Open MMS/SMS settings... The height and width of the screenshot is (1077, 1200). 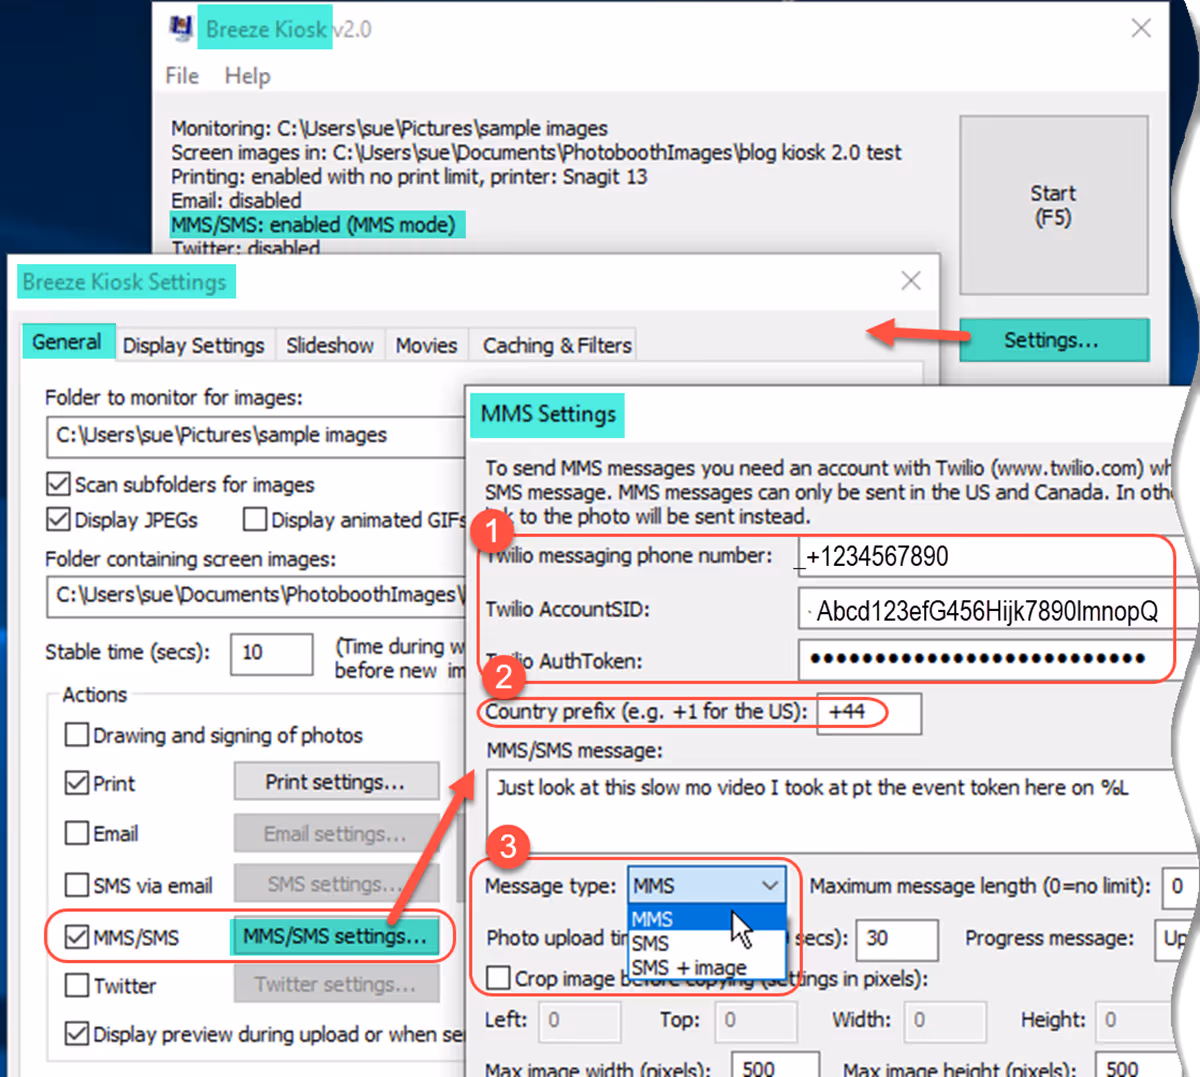[x=335, y=936]
